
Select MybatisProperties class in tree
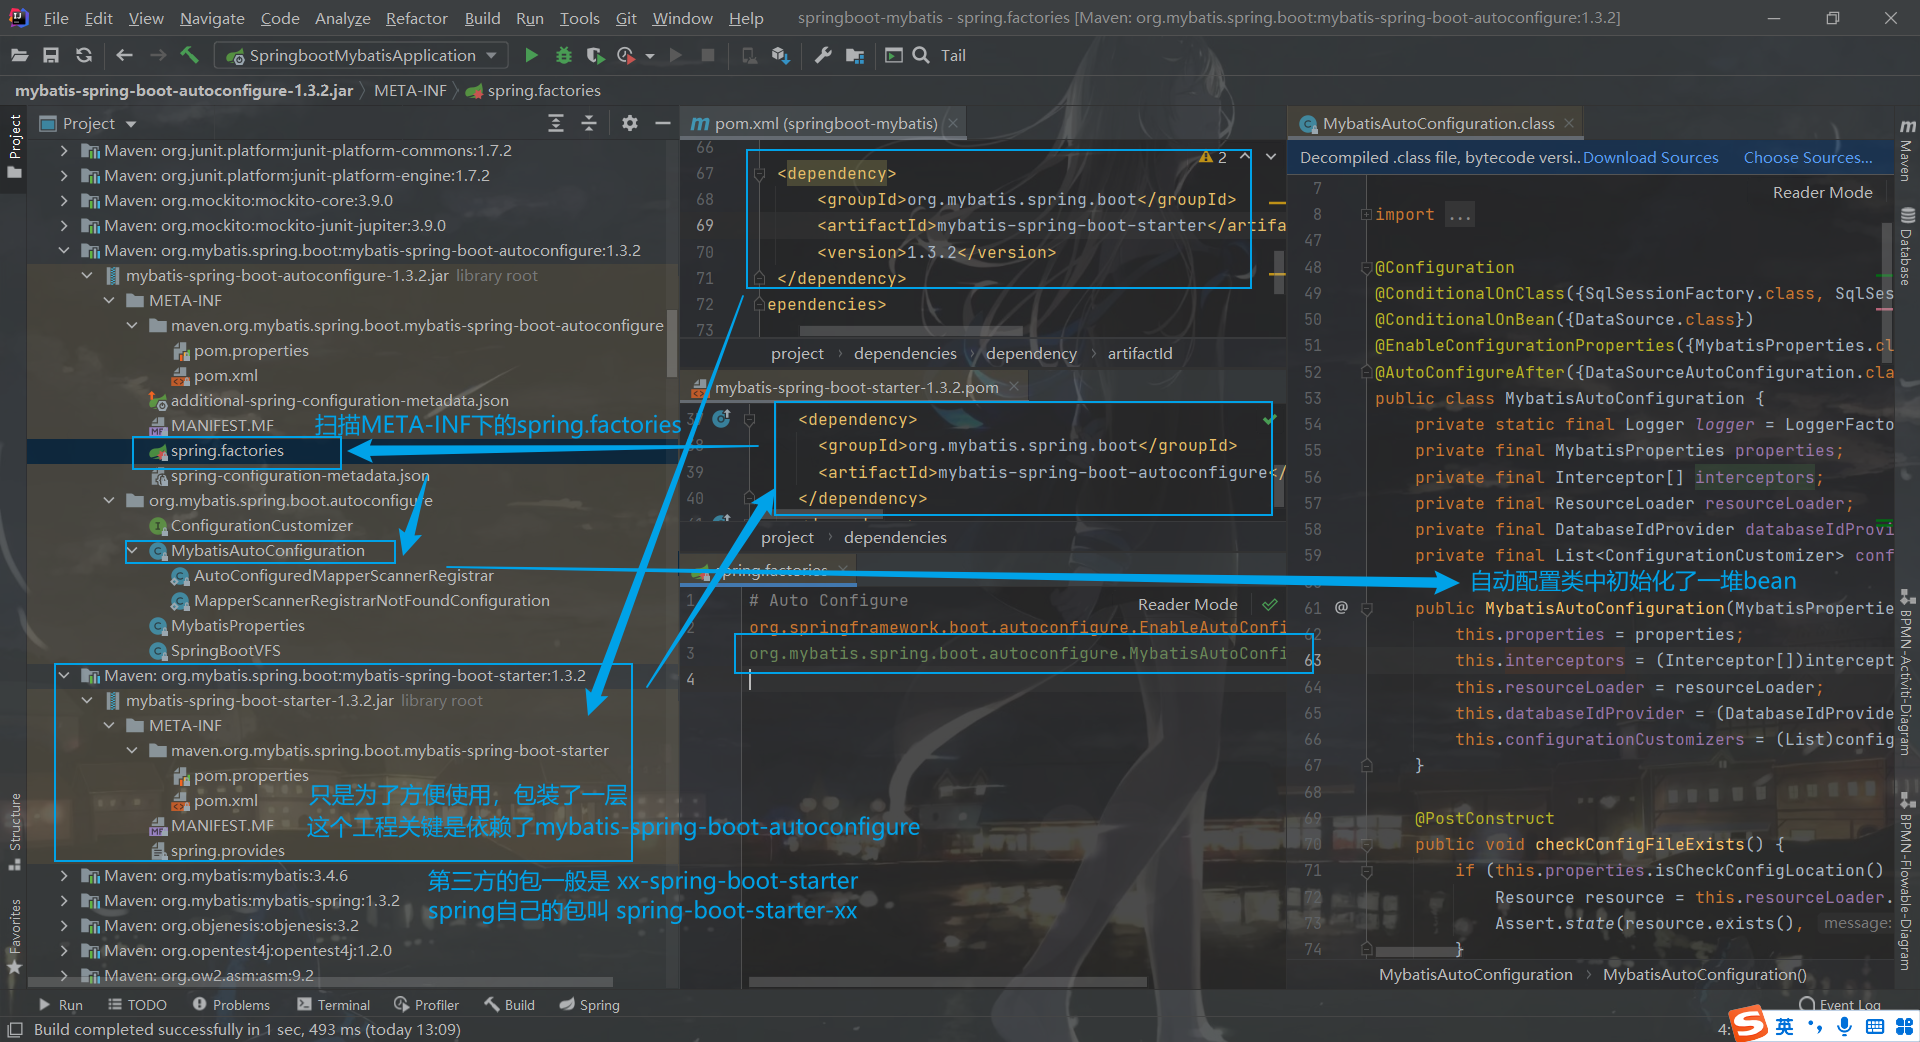(x=237, y=625)
